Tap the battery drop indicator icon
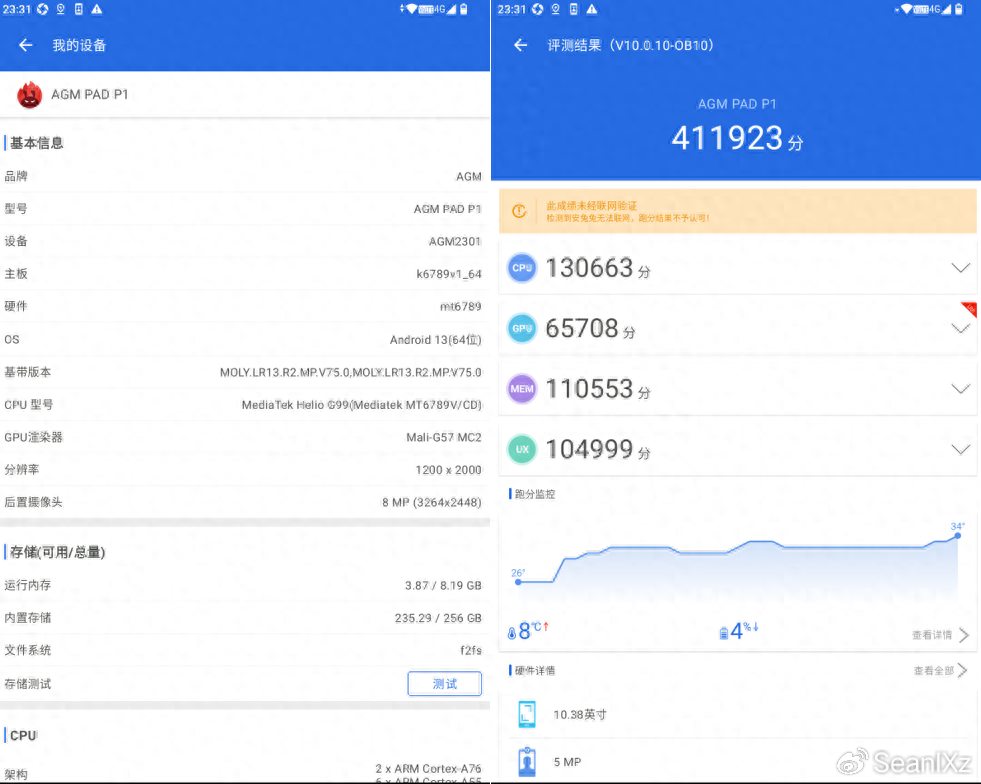The width and height of the screenshot is (981, 784). pyautogui.click(x=724, y=633)
